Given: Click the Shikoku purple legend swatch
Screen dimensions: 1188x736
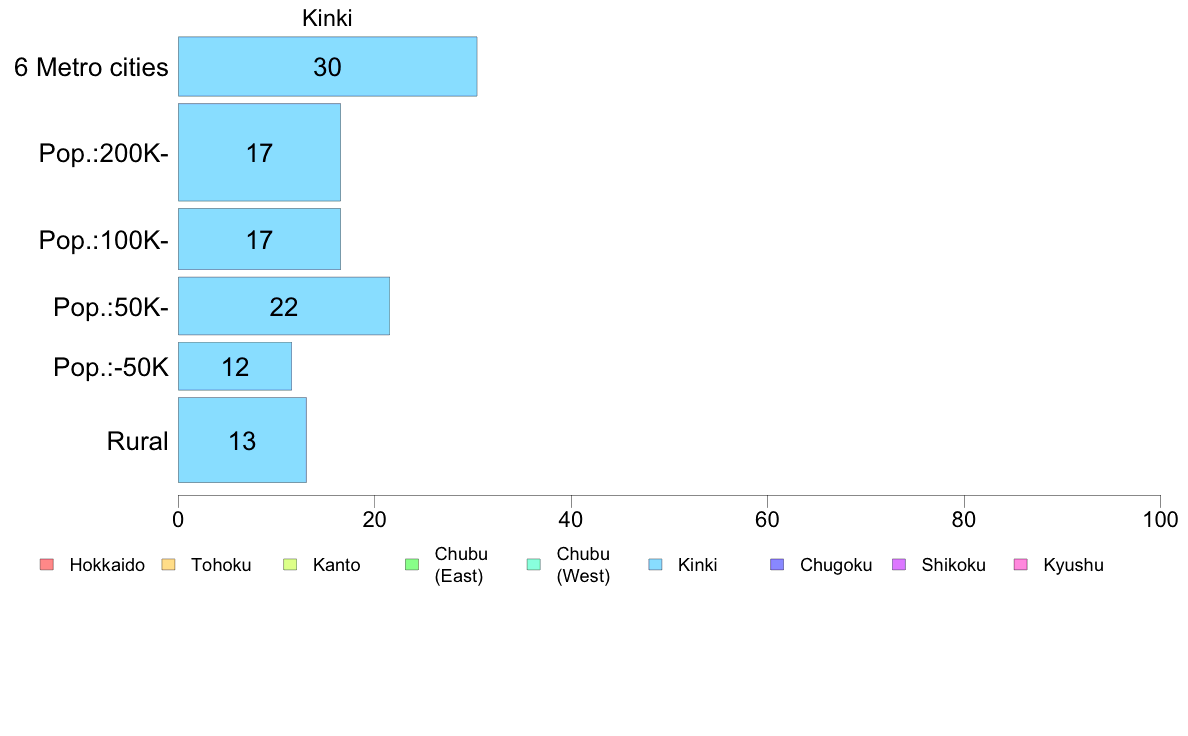Looking at the screenshot, I should (899, 565).
